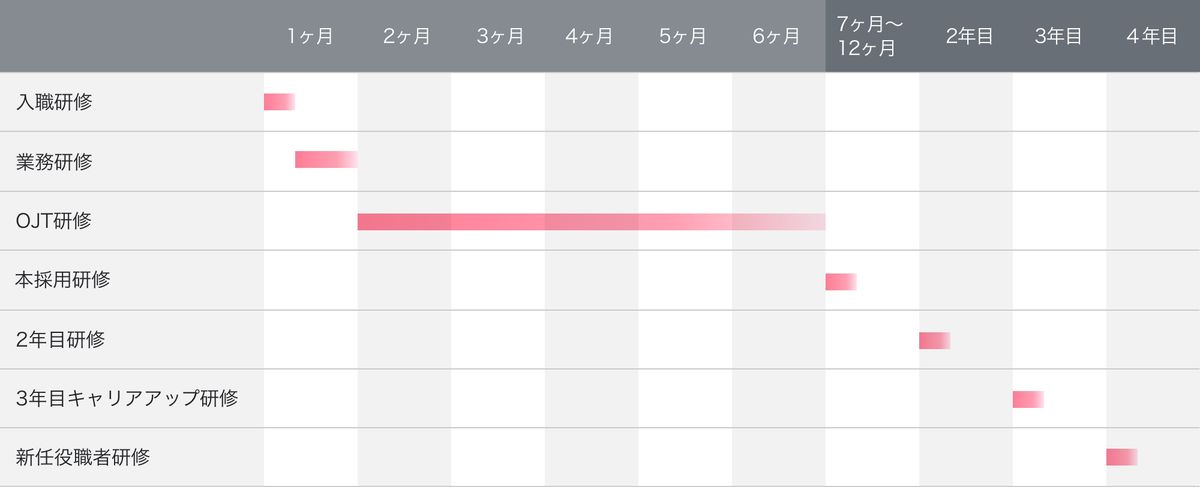Select the 業務研修 row label
This screenshot has height=487, width=1200.
pyautogui.click(x=55, y=161)
